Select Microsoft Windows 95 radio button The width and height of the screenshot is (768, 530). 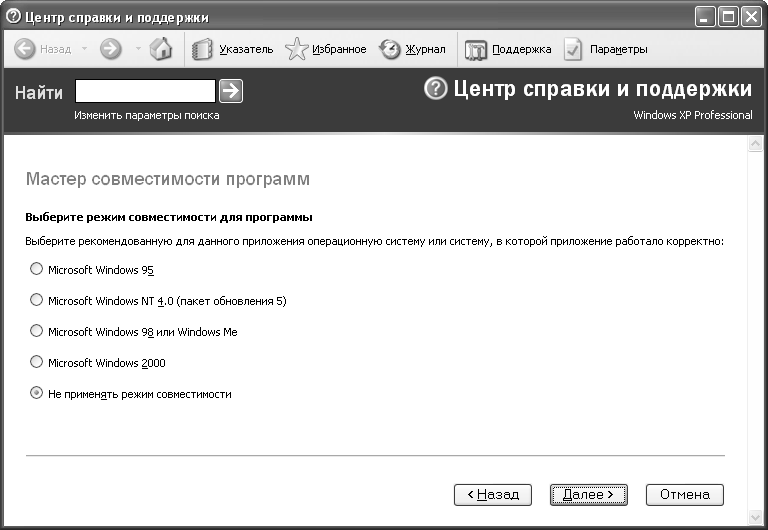click(x=37, y=269)
